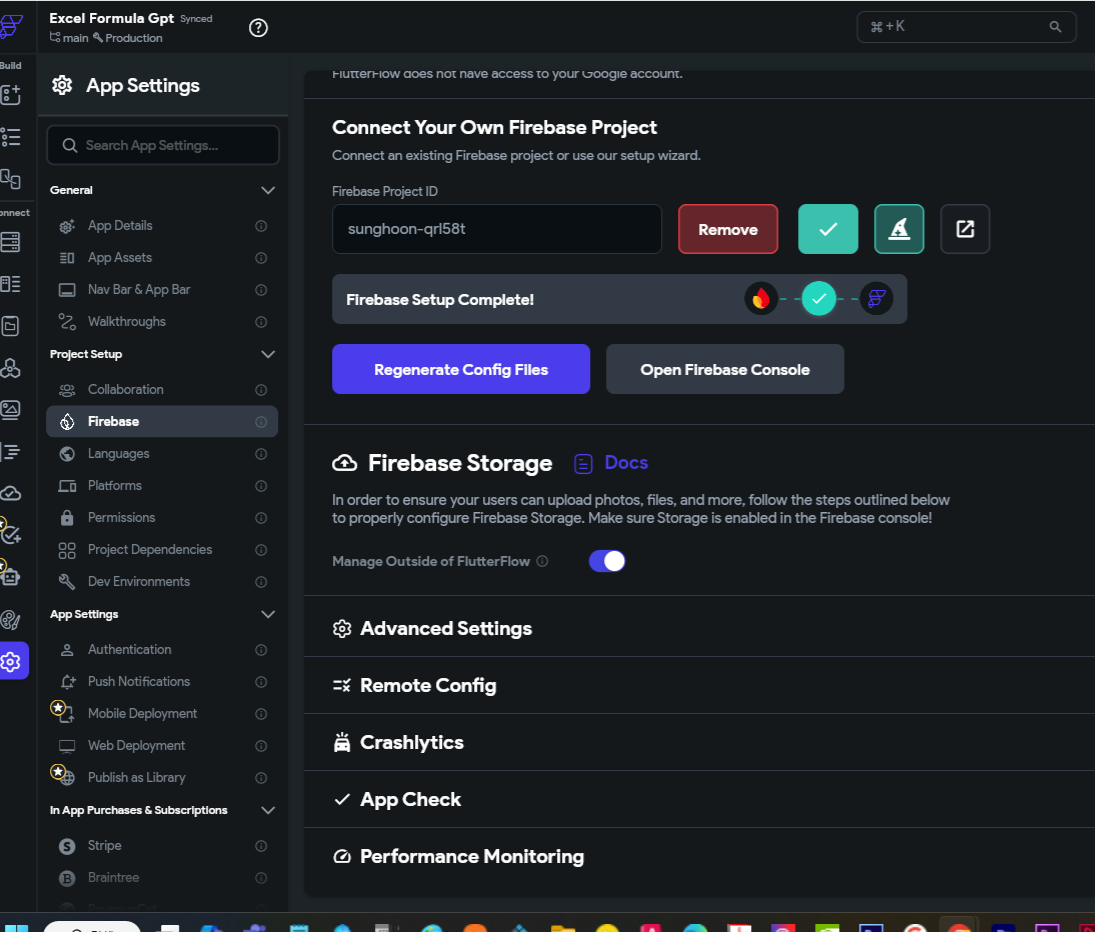Open the AI agent robot icon
Screen dimensions: 1095x932
pyautogui.click(x=10, y=577)
